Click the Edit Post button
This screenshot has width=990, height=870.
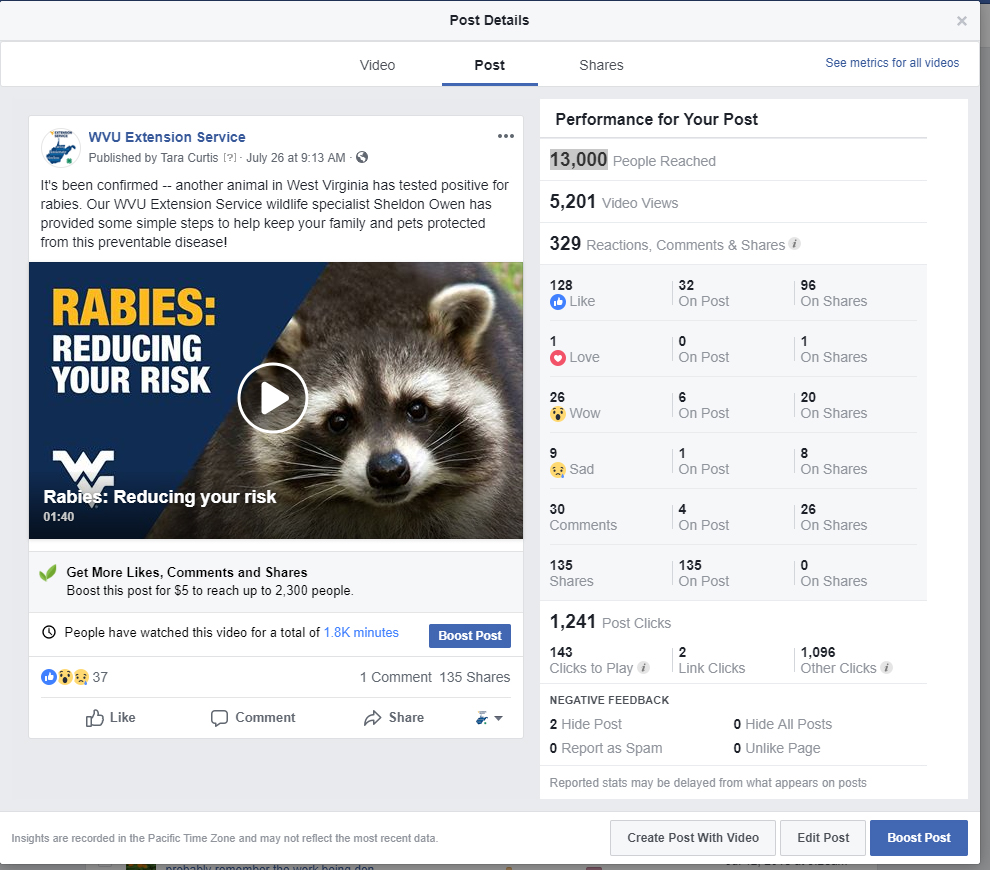pos(822,838)
